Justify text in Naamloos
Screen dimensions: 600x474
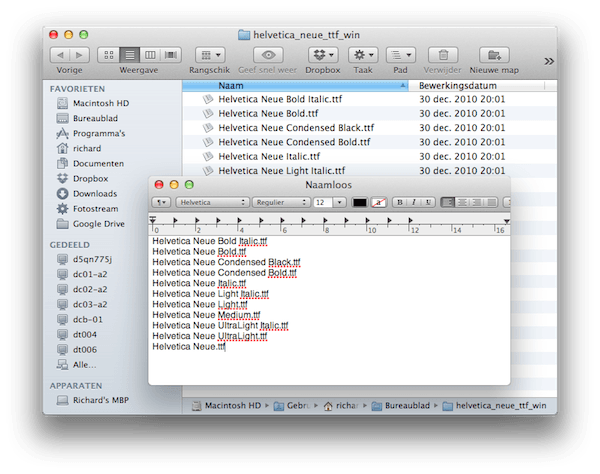492,202
